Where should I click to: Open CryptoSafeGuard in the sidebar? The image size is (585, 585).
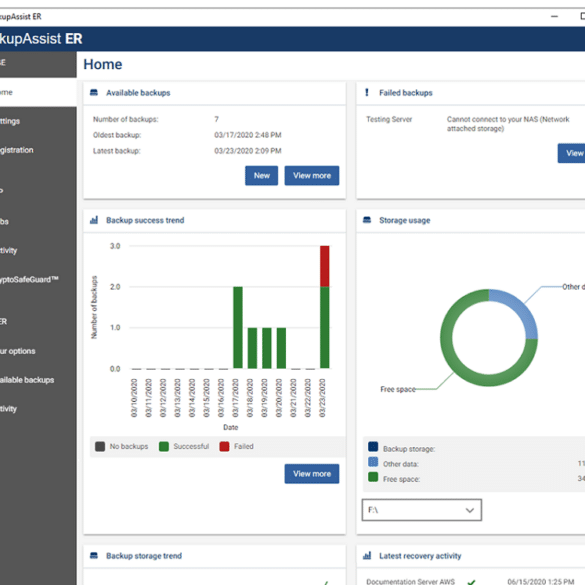[38, 279]
